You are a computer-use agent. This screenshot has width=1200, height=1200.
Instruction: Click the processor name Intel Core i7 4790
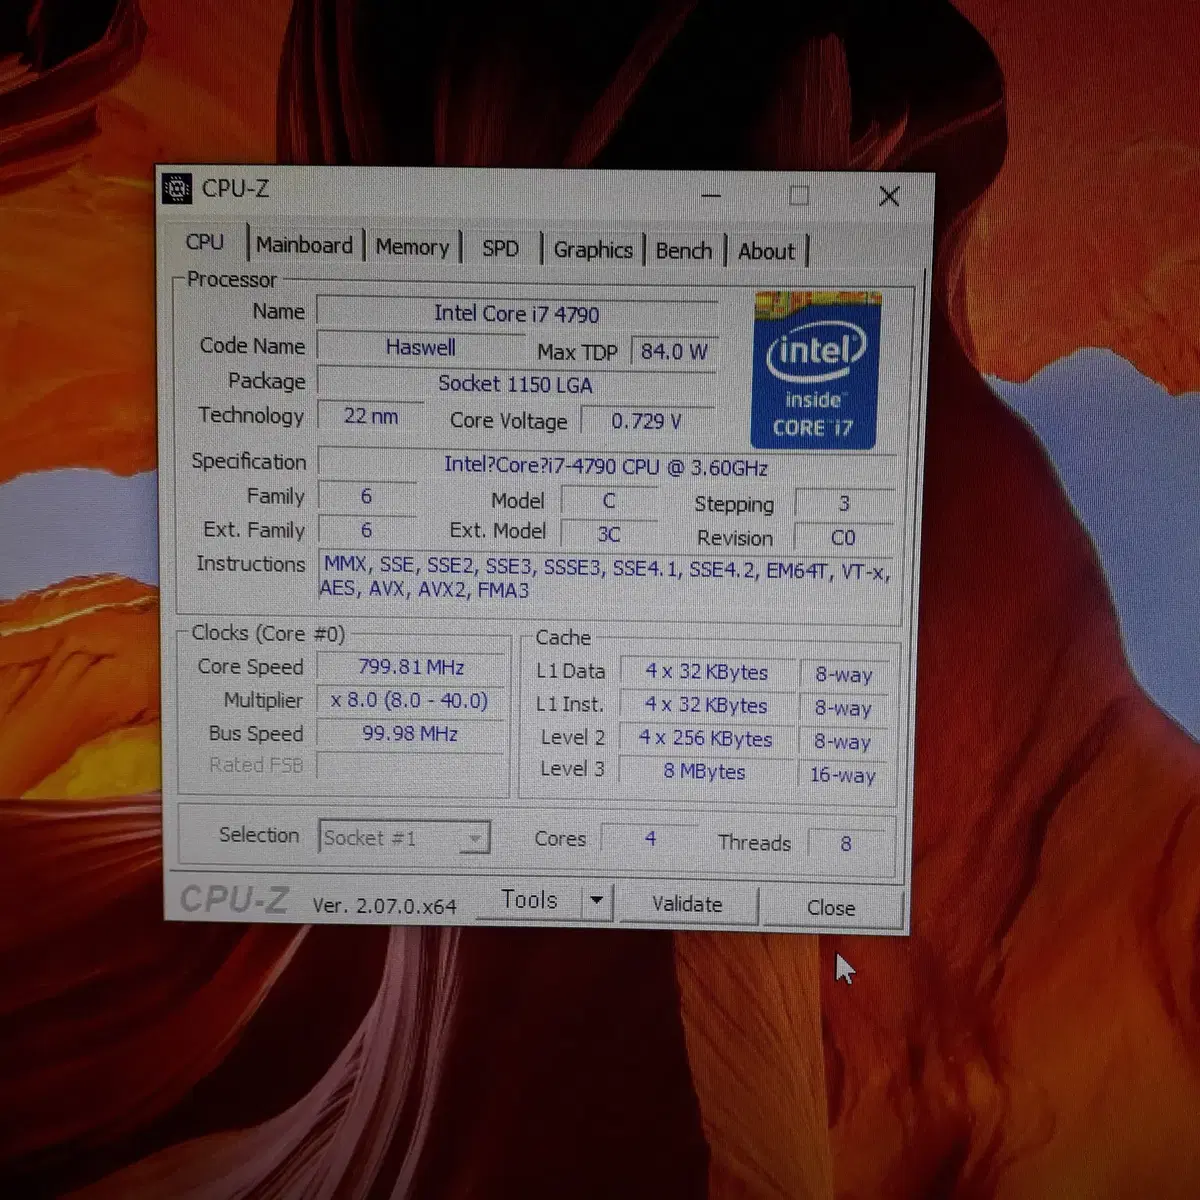click(517, 313)
